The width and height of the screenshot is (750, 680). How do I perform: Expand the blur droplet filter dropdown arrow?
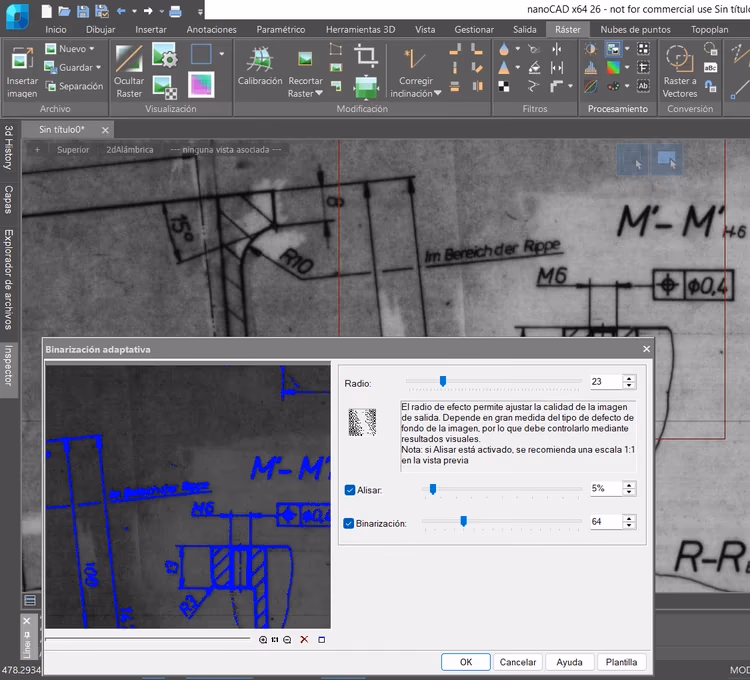[x=518, y=49]
